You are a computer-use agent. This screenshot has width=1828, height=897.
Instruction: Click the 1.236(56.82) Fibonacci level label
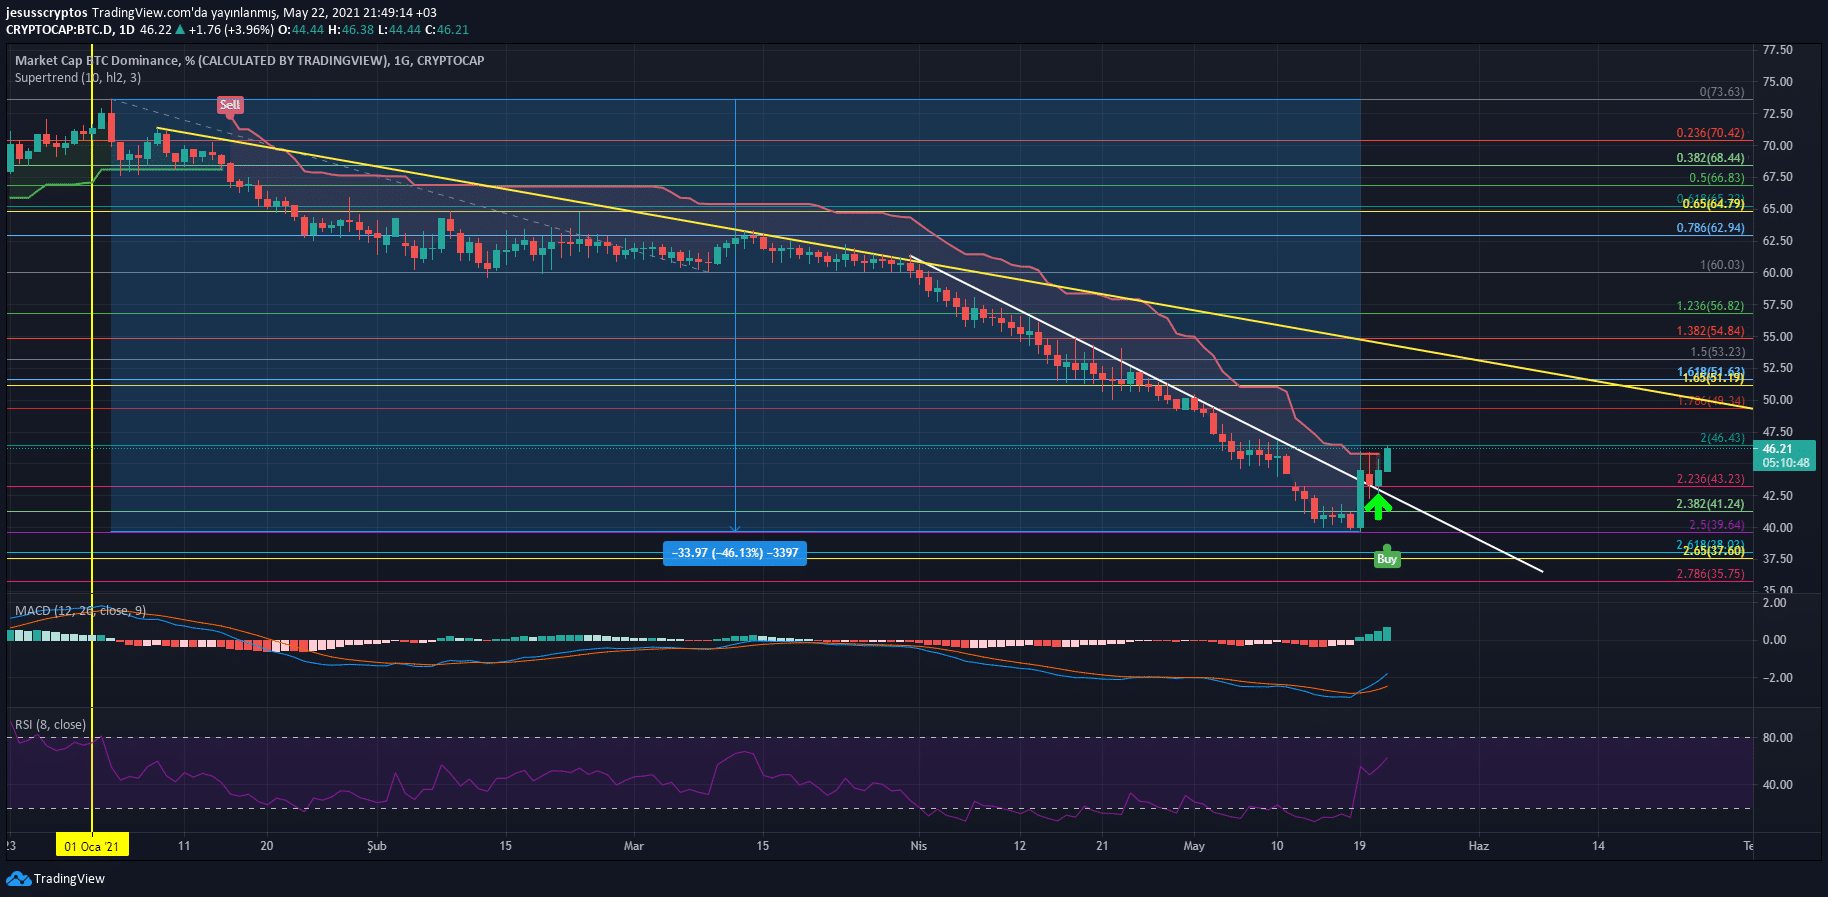click(1710, 306)
